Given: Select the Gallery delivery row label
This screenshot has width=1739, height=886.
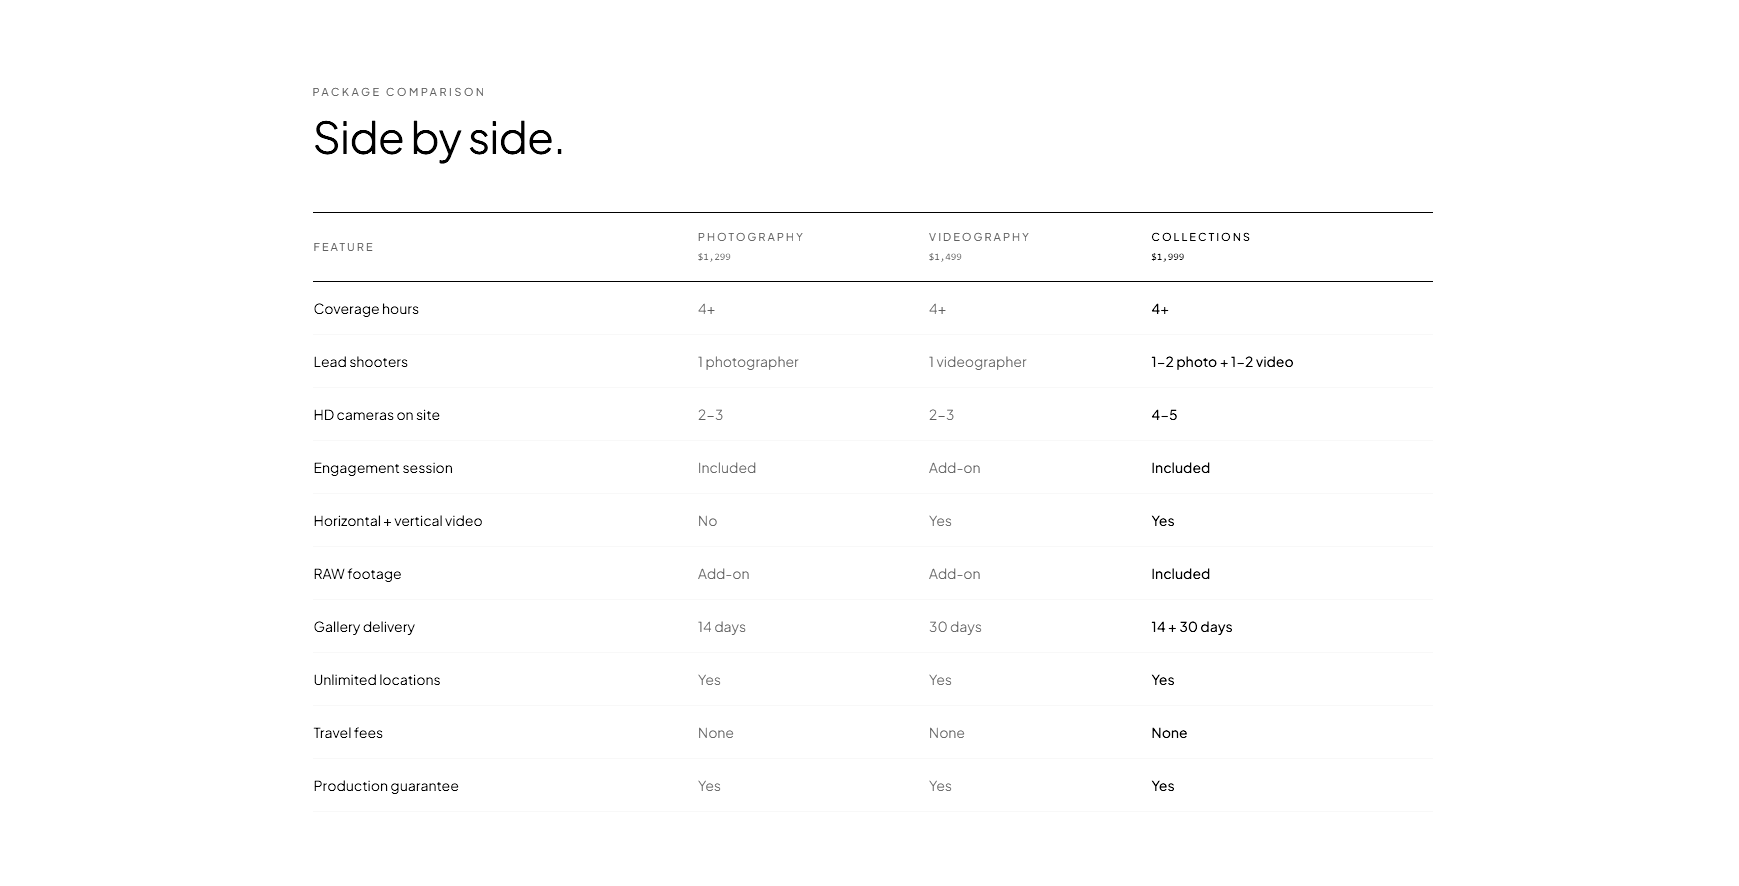Looking at the screenshot, I should 364,627.
